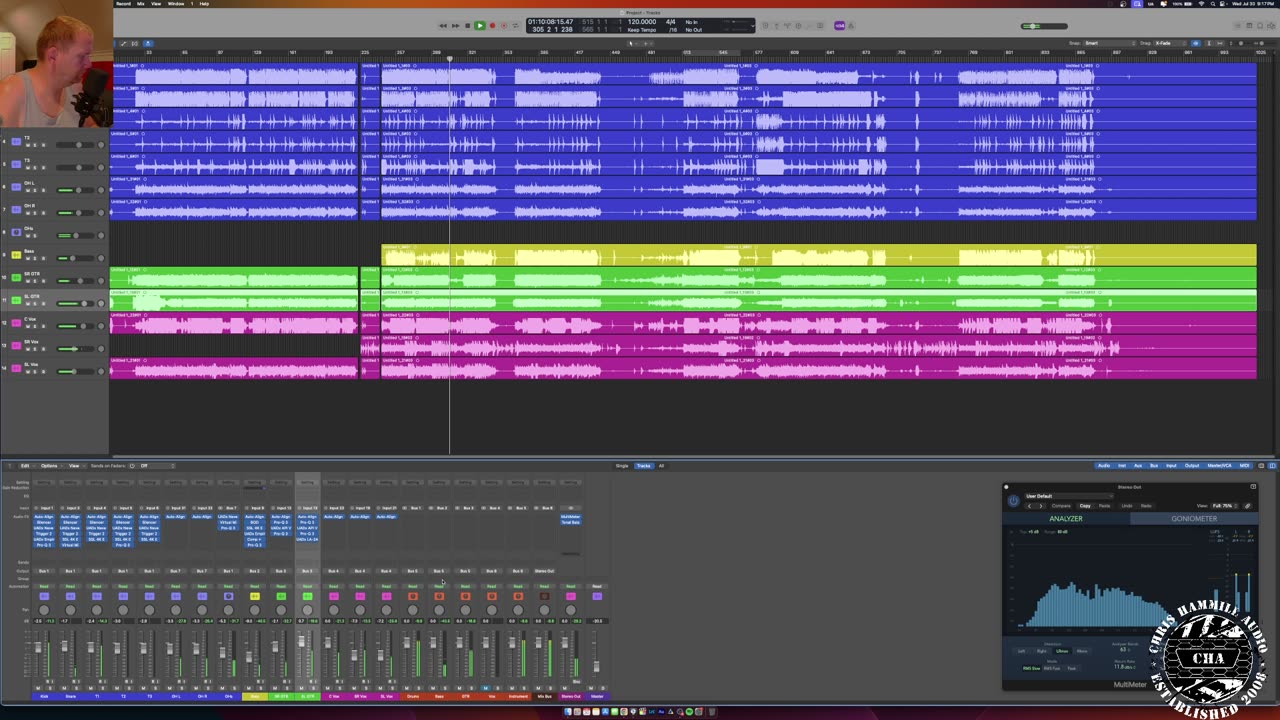Toggle the Aux channel filter button
1280x720 pixels.
[x=1138, y=466]
